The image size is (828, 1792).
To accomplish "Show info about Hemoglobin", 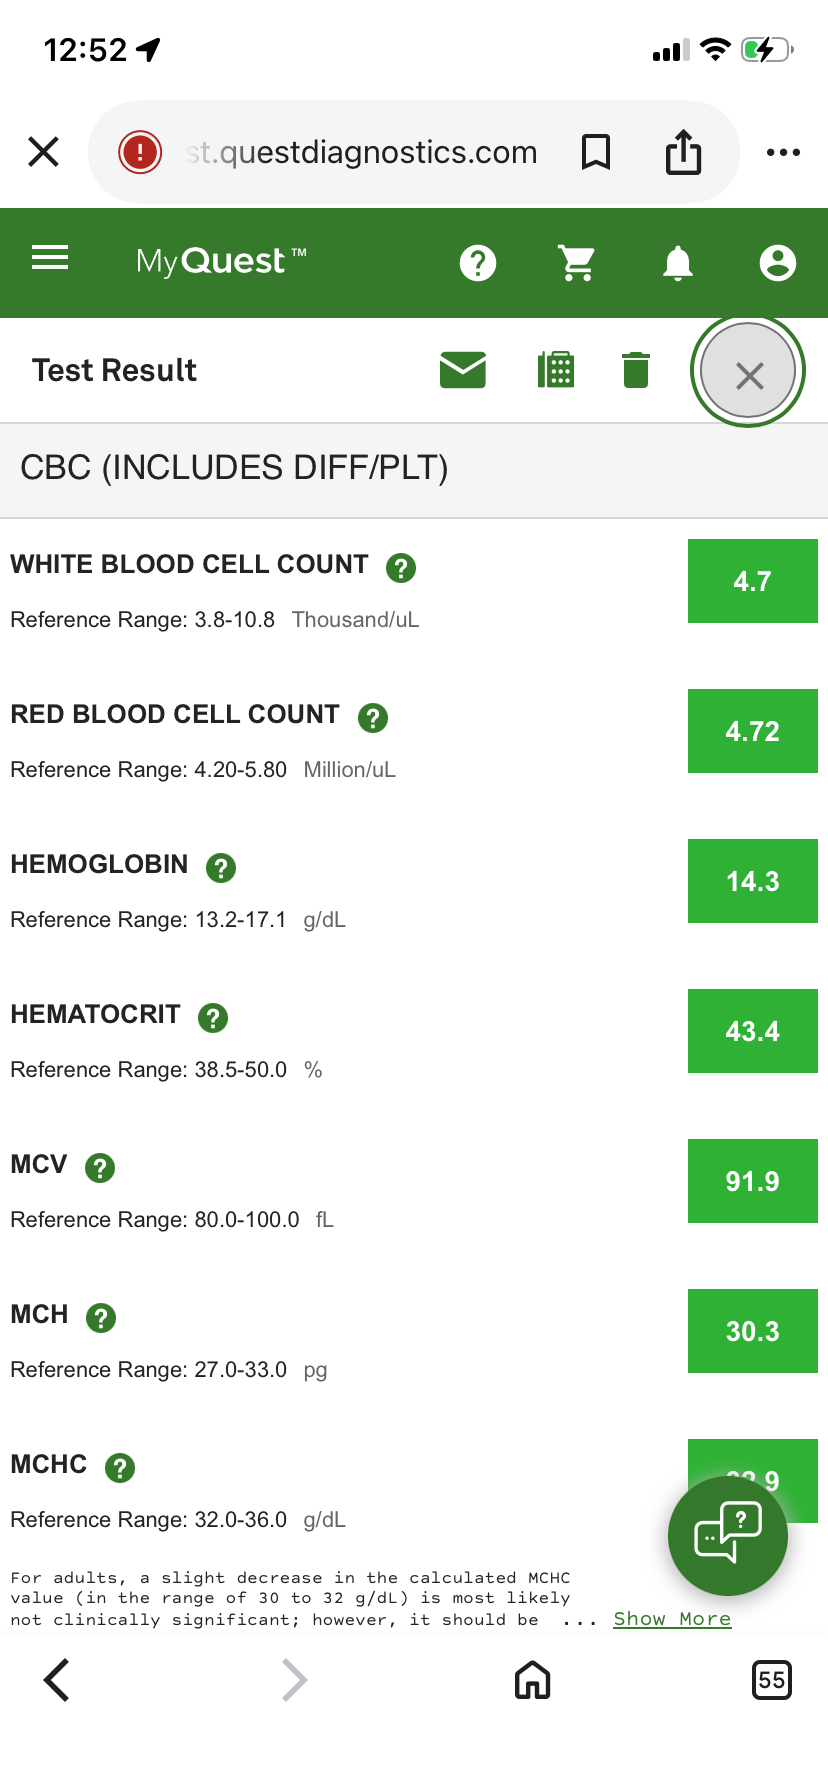I will coord(220,868).
